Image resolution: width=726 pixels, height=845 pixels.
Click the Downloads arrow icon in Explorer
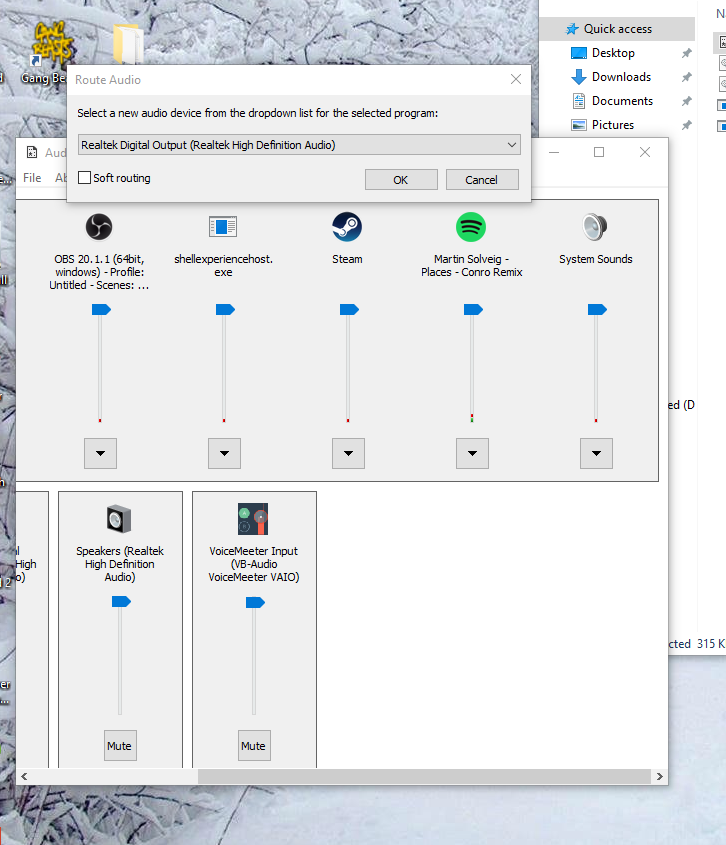point(579,77)
